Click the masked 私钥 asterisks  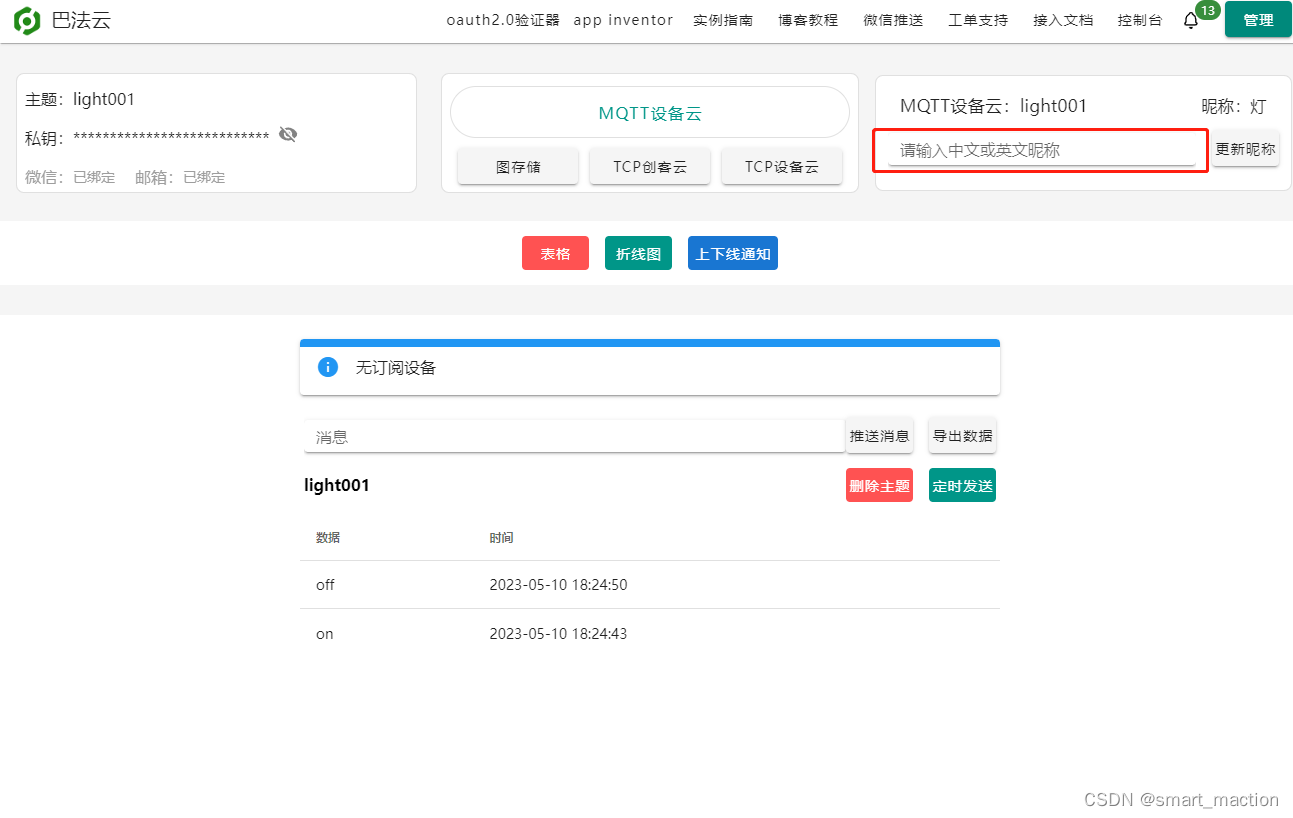coord(171,137)
